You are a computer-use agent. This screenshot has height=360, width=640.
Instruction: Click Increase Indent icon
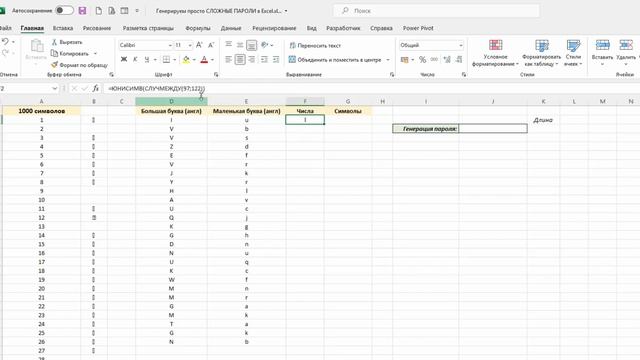click(x=276, y=60)
